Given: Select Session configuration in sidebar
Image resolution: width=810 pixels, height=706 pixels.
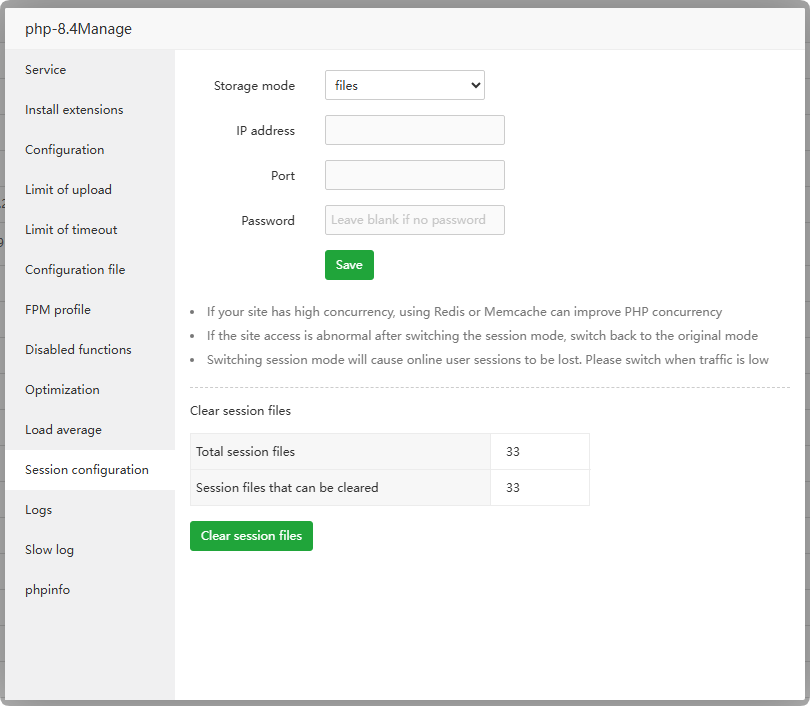Looking at the screenshot, I should 87,470.
